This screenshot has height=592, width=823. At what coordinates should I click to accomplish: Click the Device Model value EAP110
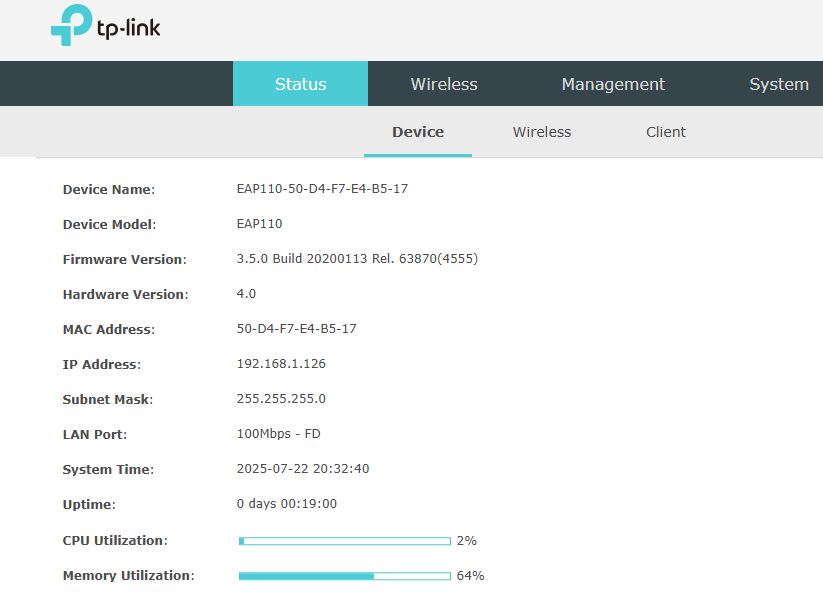pos(259,224)
